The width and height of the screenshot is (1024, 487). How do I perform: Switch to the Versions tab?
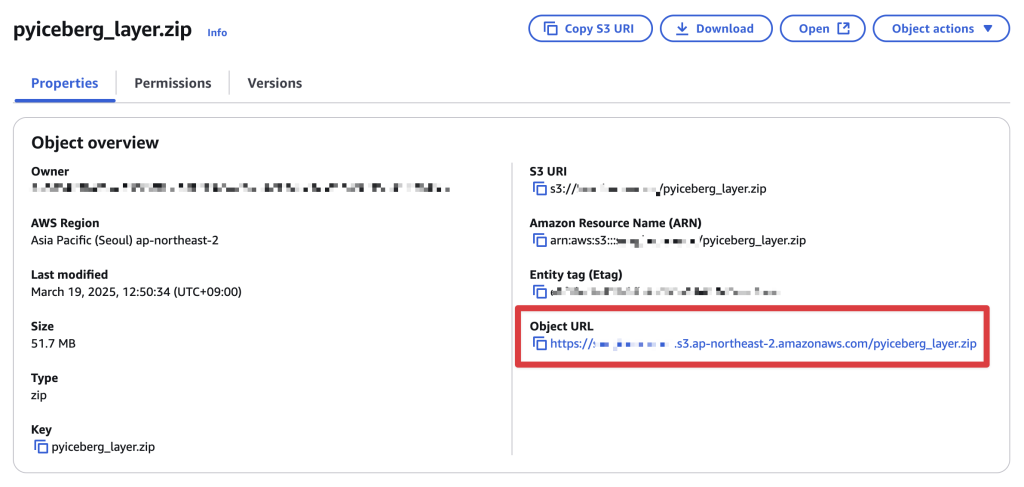274,84
